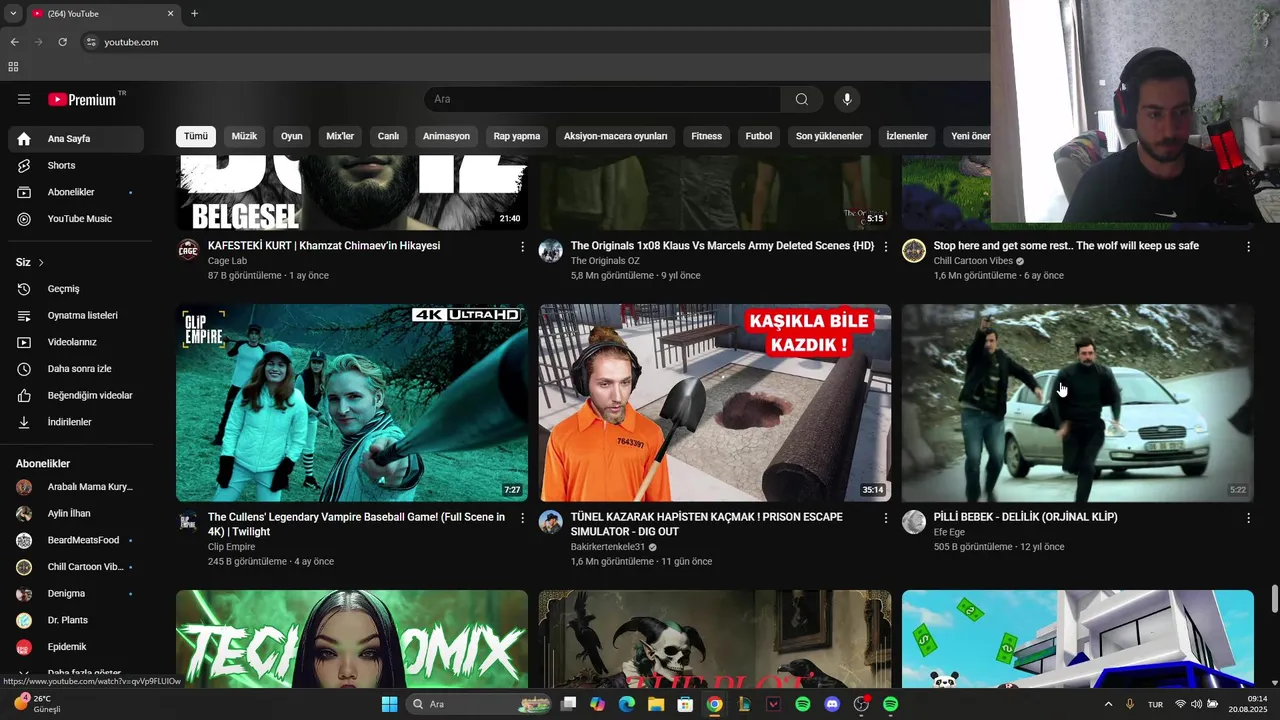Go back in Chrome
This screenshot has width=1280, height=720.
(14, 42)
